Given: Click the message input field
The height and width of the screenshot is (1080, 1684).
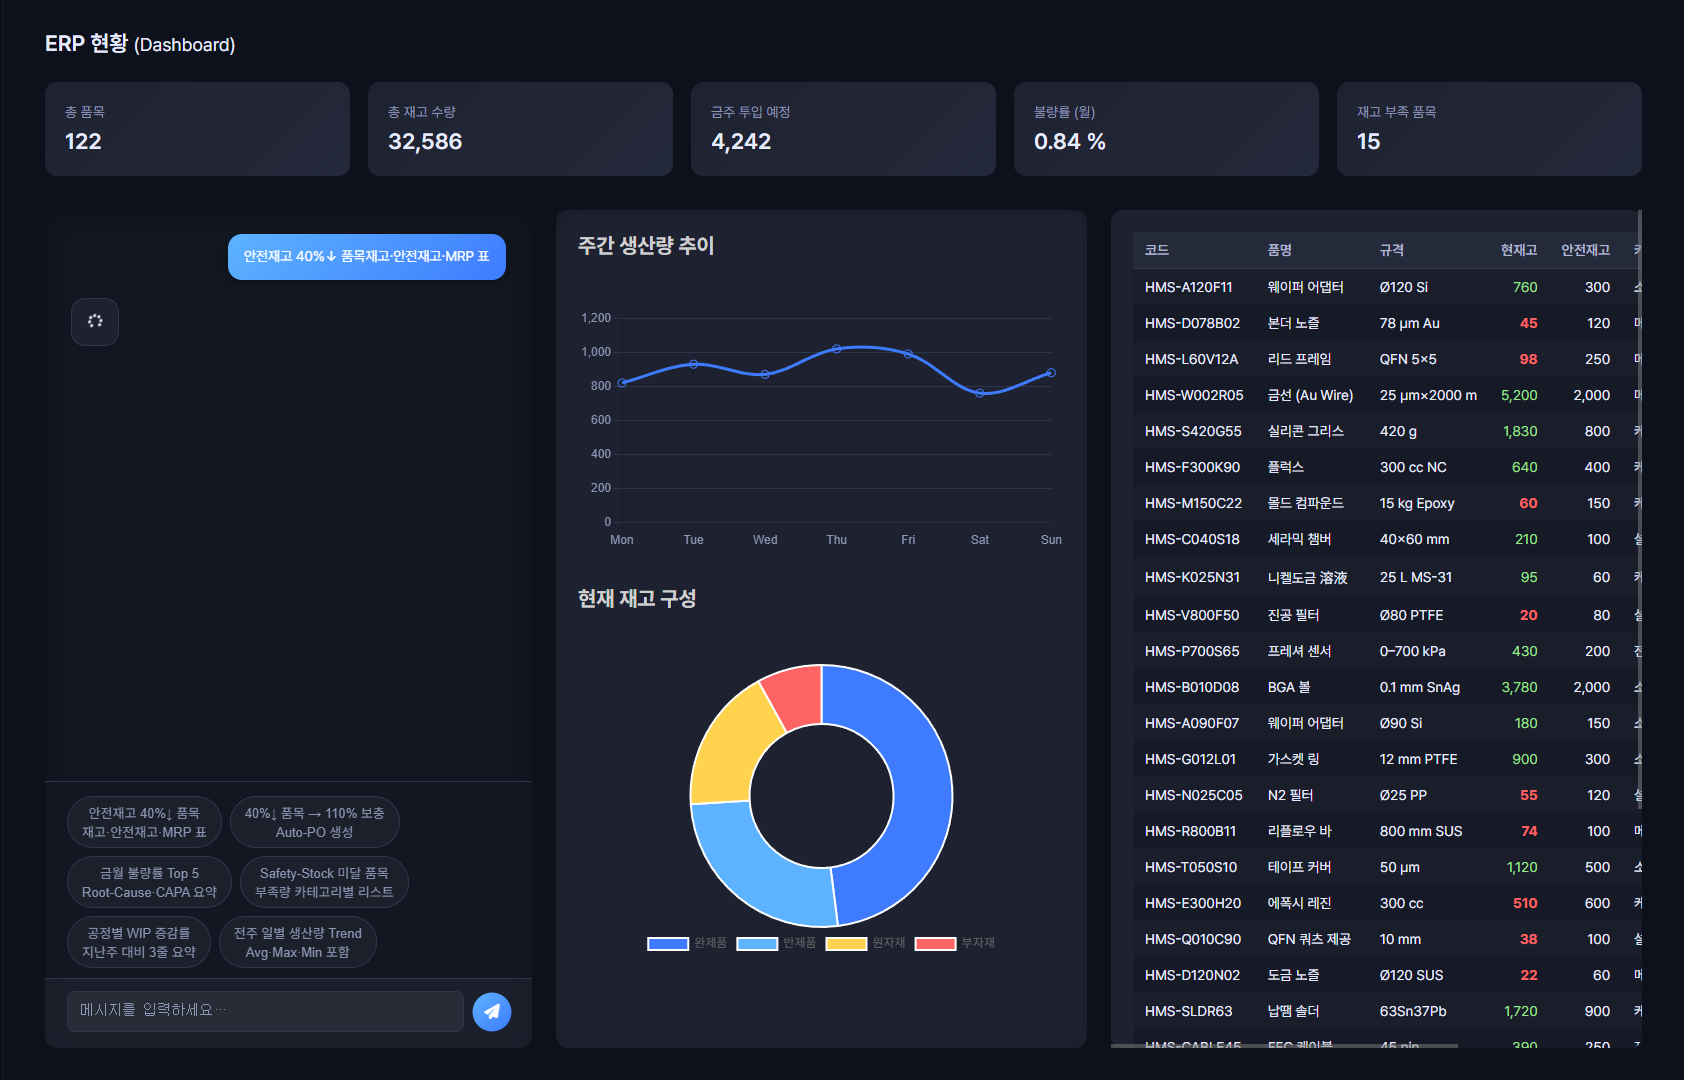Looking at the screenshot, I should [265, 1011].
